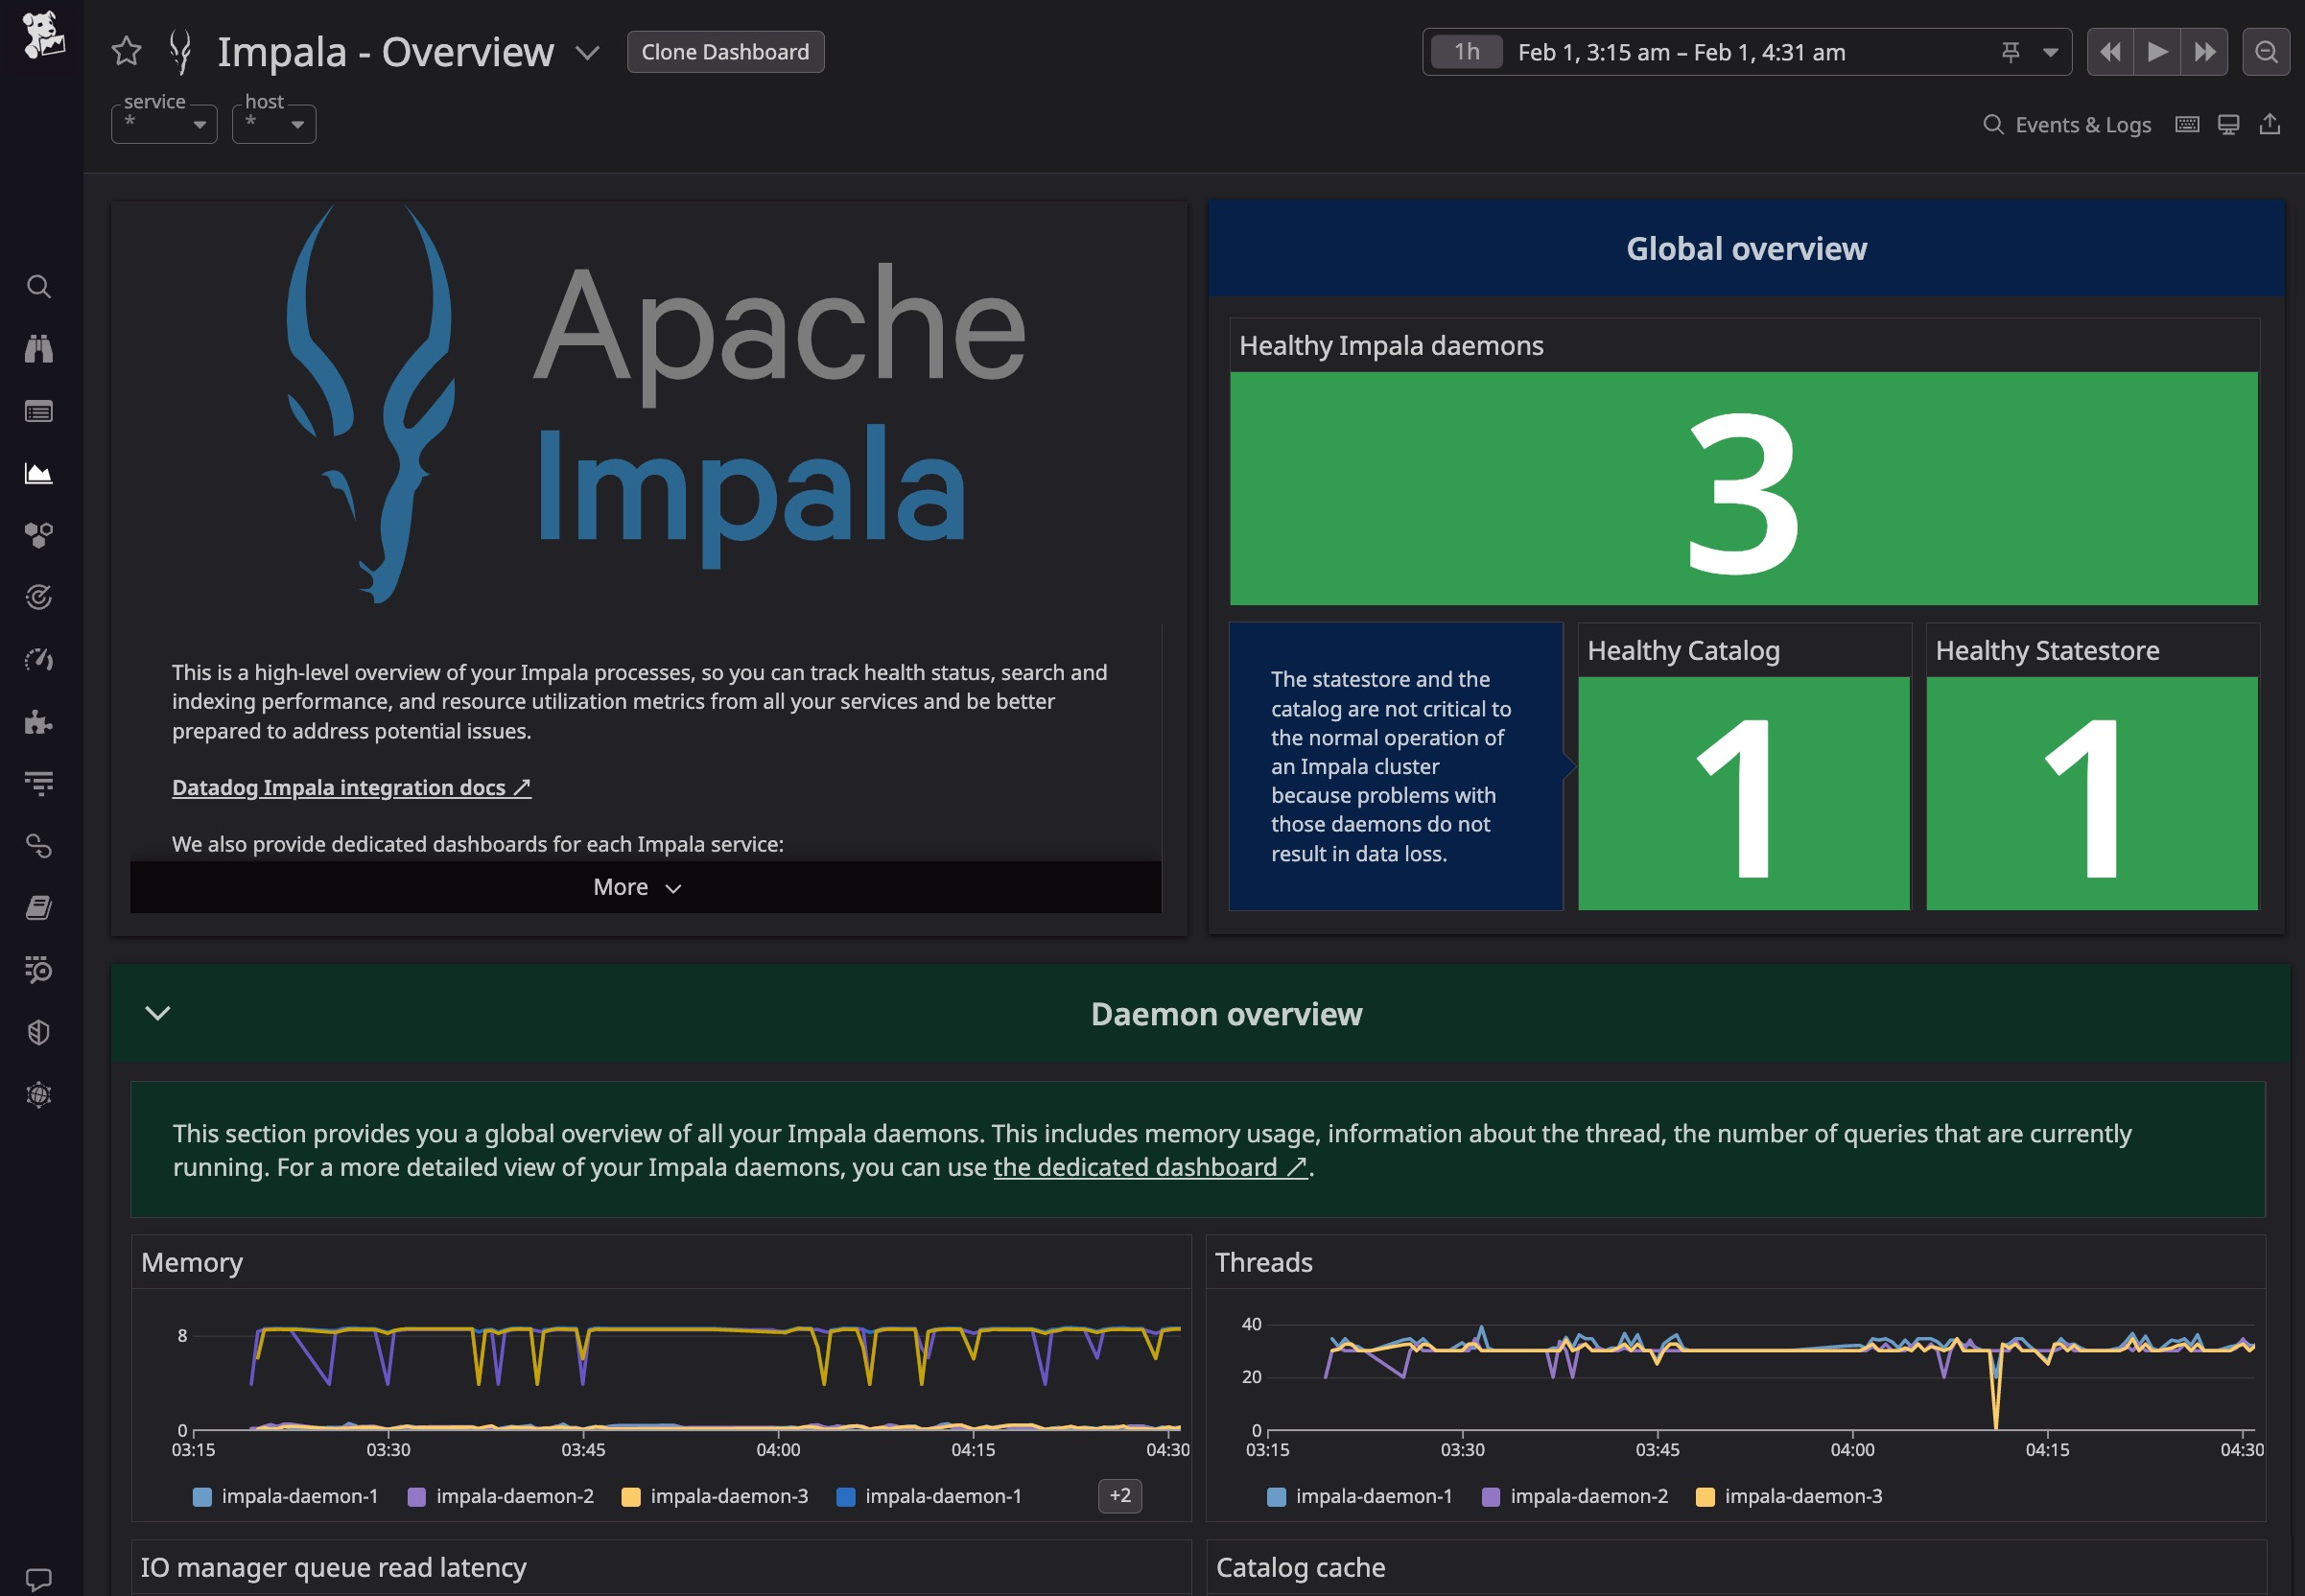Show keyboard shortcuts via the keyboard icon
The image size is (2305, 1596).
2187,123
